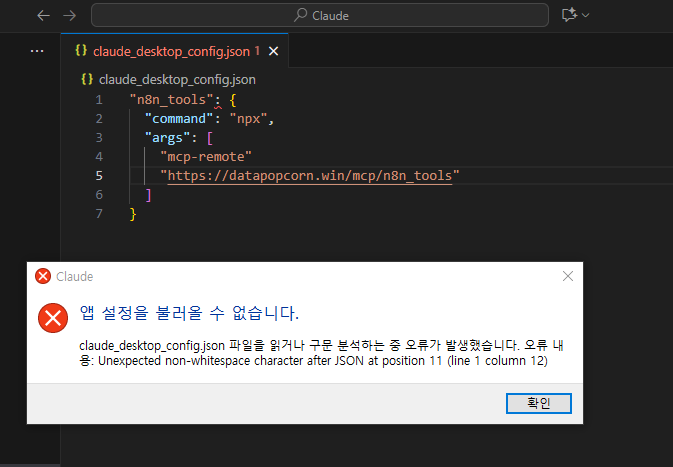Click line number 5 in the gutter
The height and width of the screenshot is (467, 673).
click(99, 176)
